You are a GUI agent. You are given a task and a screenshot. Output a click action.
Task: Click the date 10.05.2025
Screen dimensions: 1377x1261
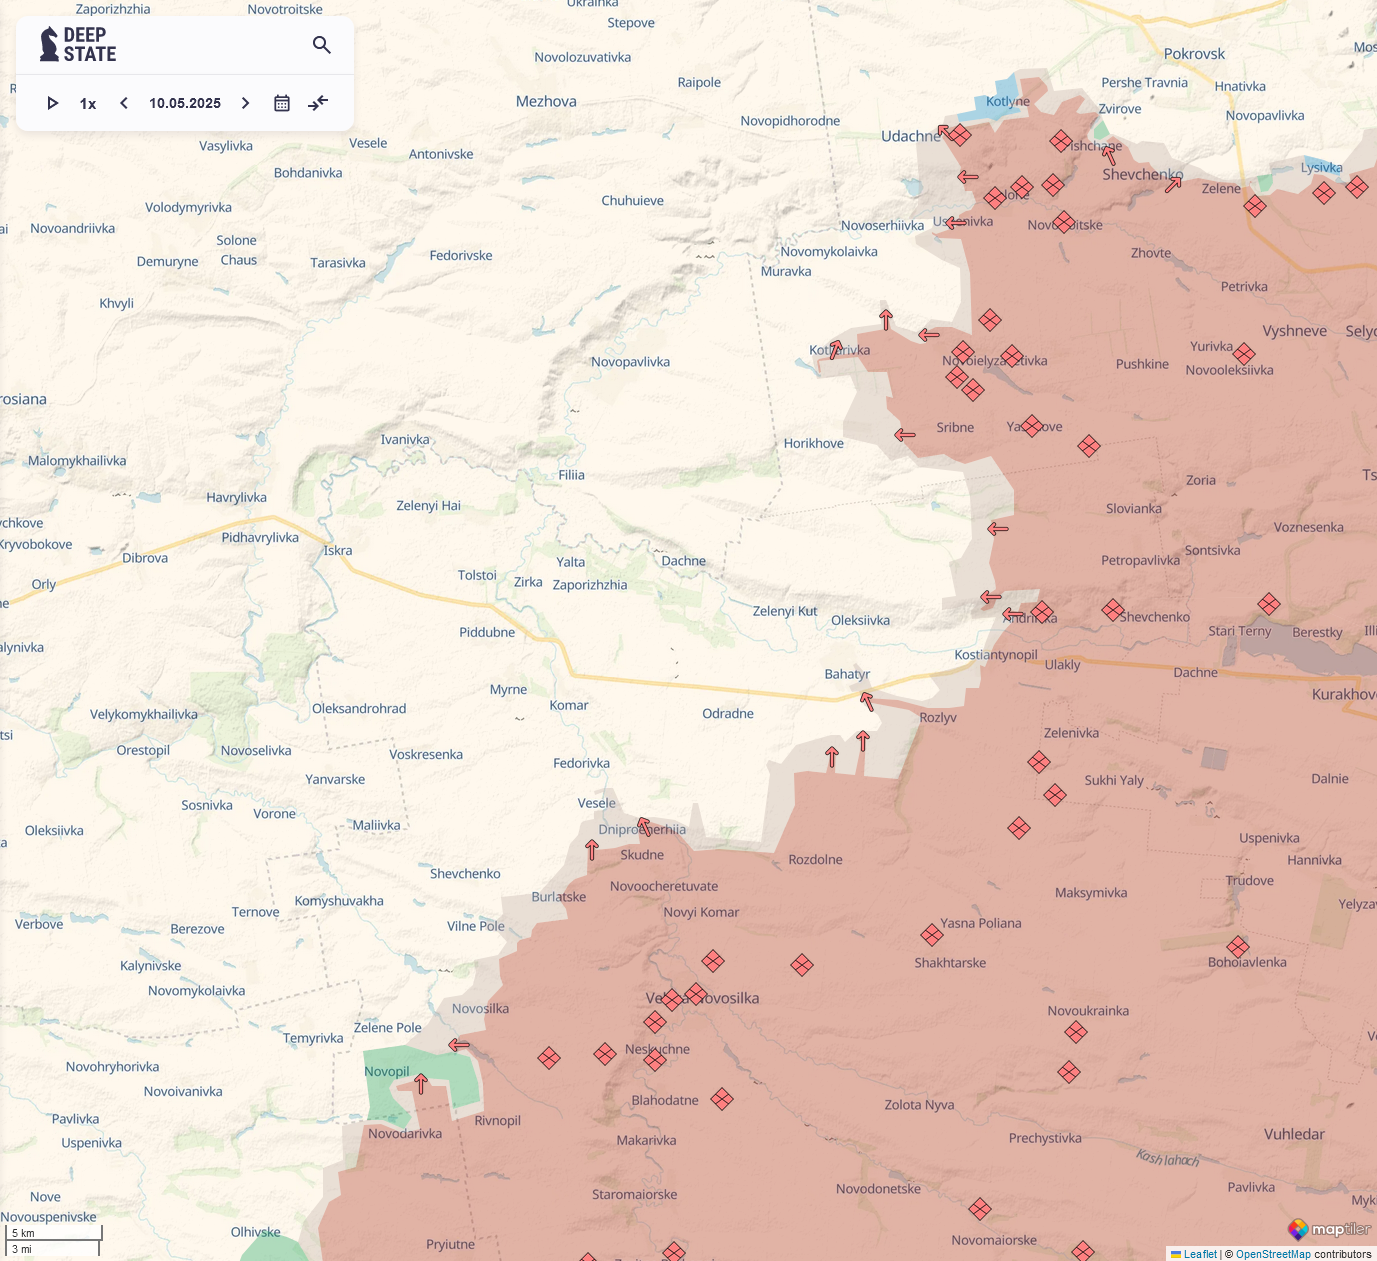185,103
